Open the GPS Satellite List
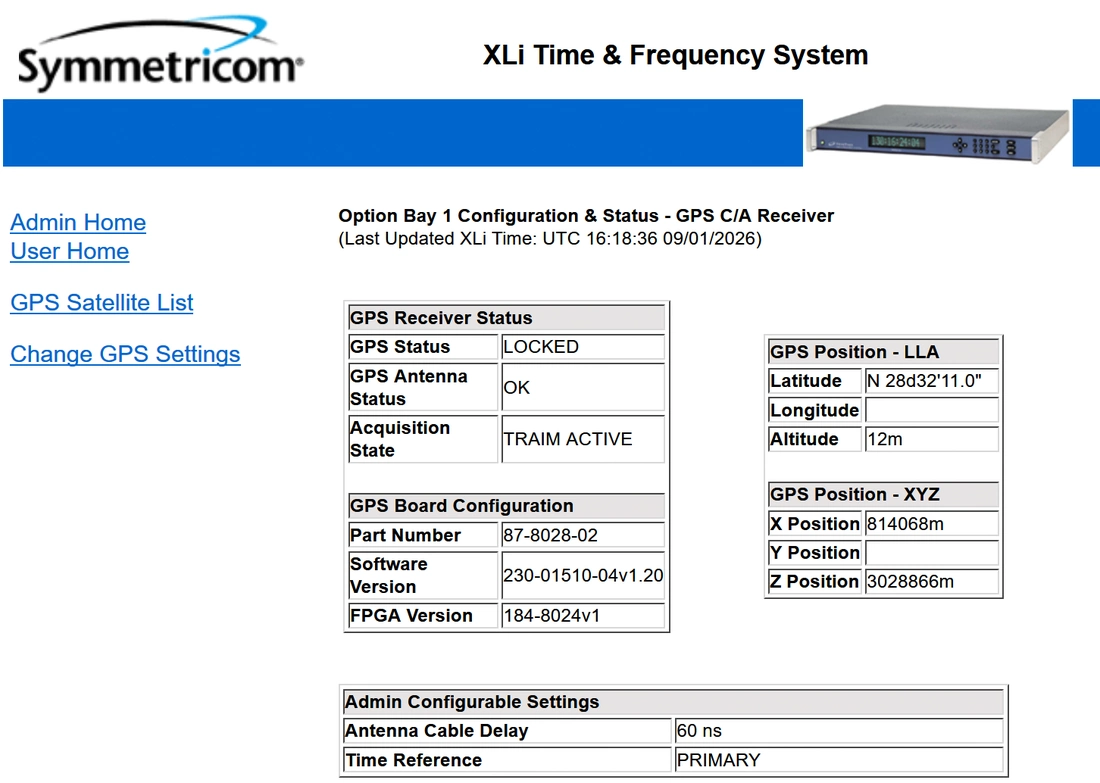 point(102,302)
